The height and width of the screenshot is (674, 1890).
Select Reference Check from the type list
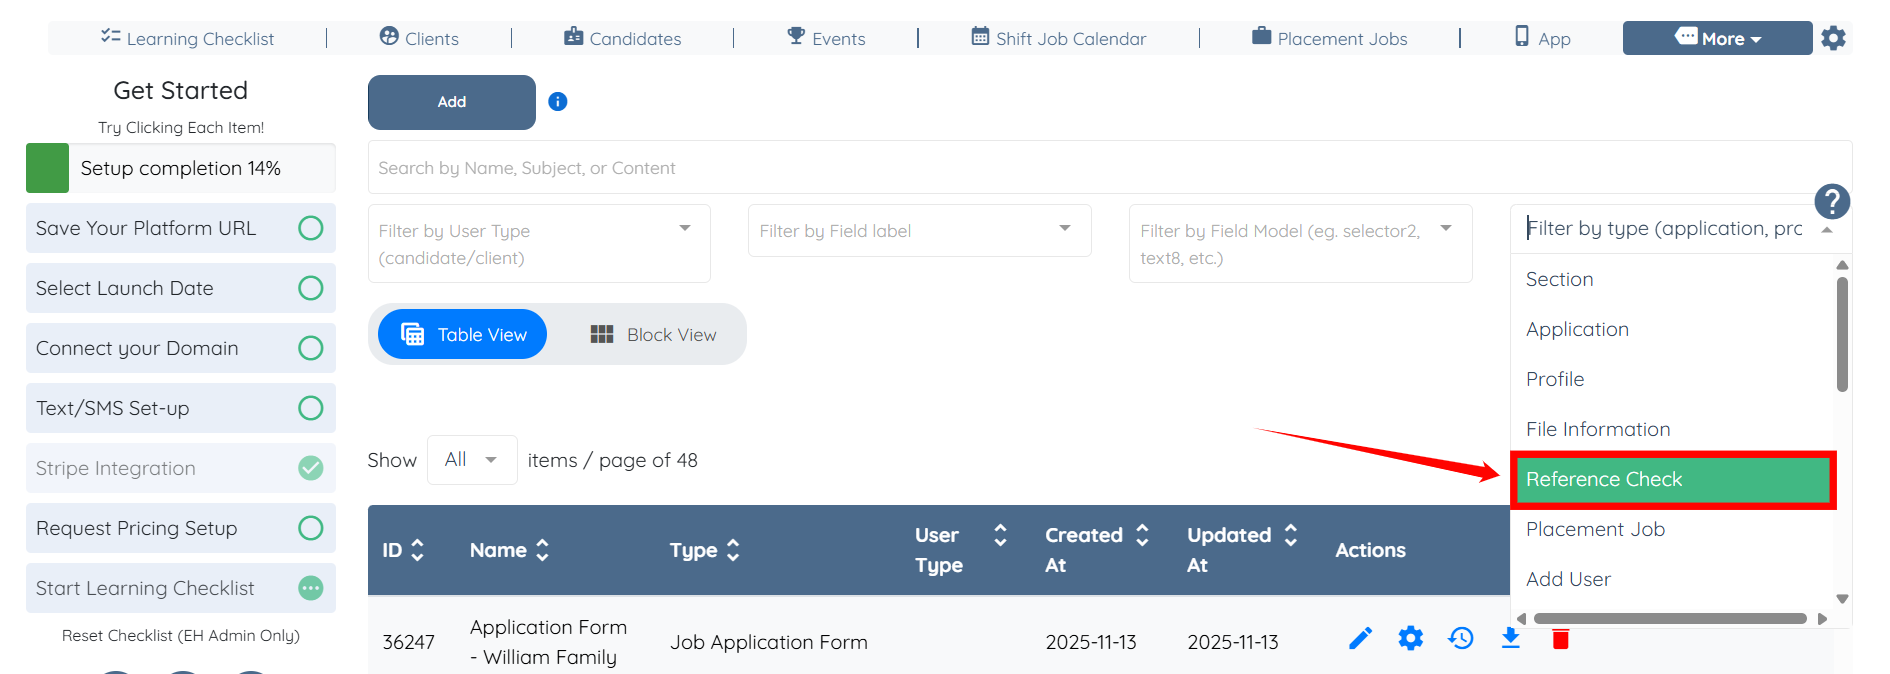click(1672, 479)
